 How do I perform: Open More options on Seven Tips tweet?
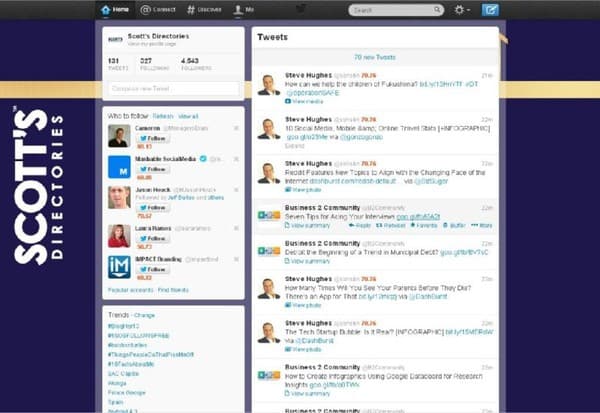click(x=483, y=226)
